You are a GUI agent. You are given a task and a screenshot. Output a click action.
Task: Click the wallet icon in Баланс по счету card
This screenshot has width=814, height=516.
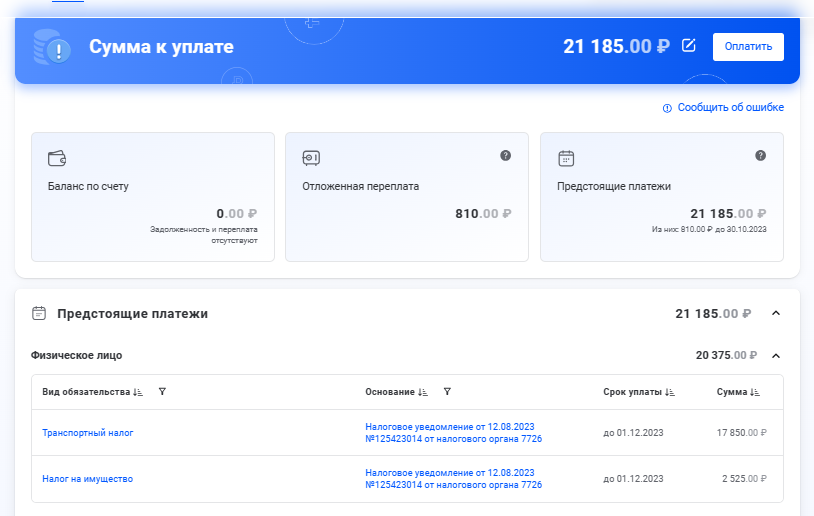(x=57, y=158)
